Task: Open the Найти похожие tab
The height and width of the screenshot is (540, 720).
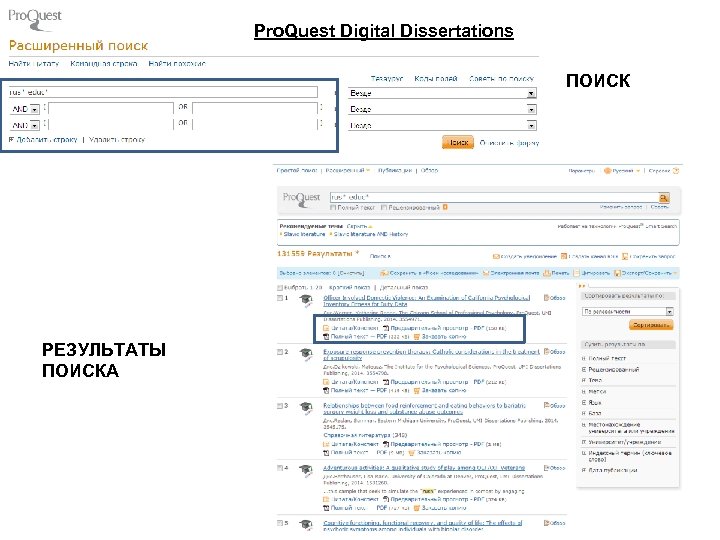Action: point(177,63)
